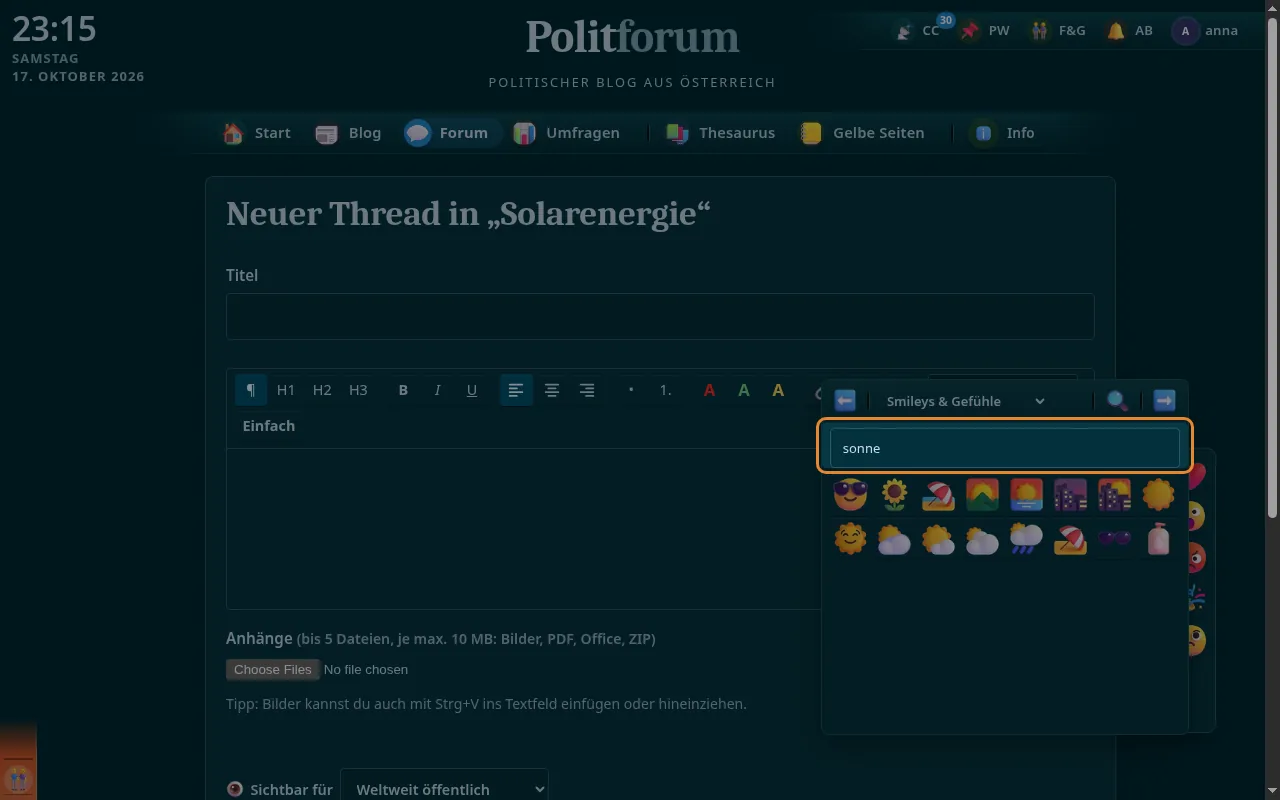Toggle bold formatting
Image resolution: width=1280 pixels, height=800 pixels.
403,390
